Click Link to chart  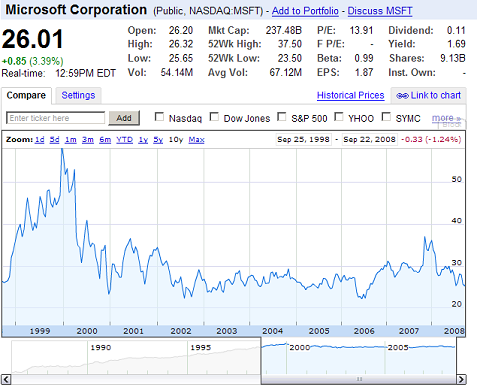(x=436, y=95)
